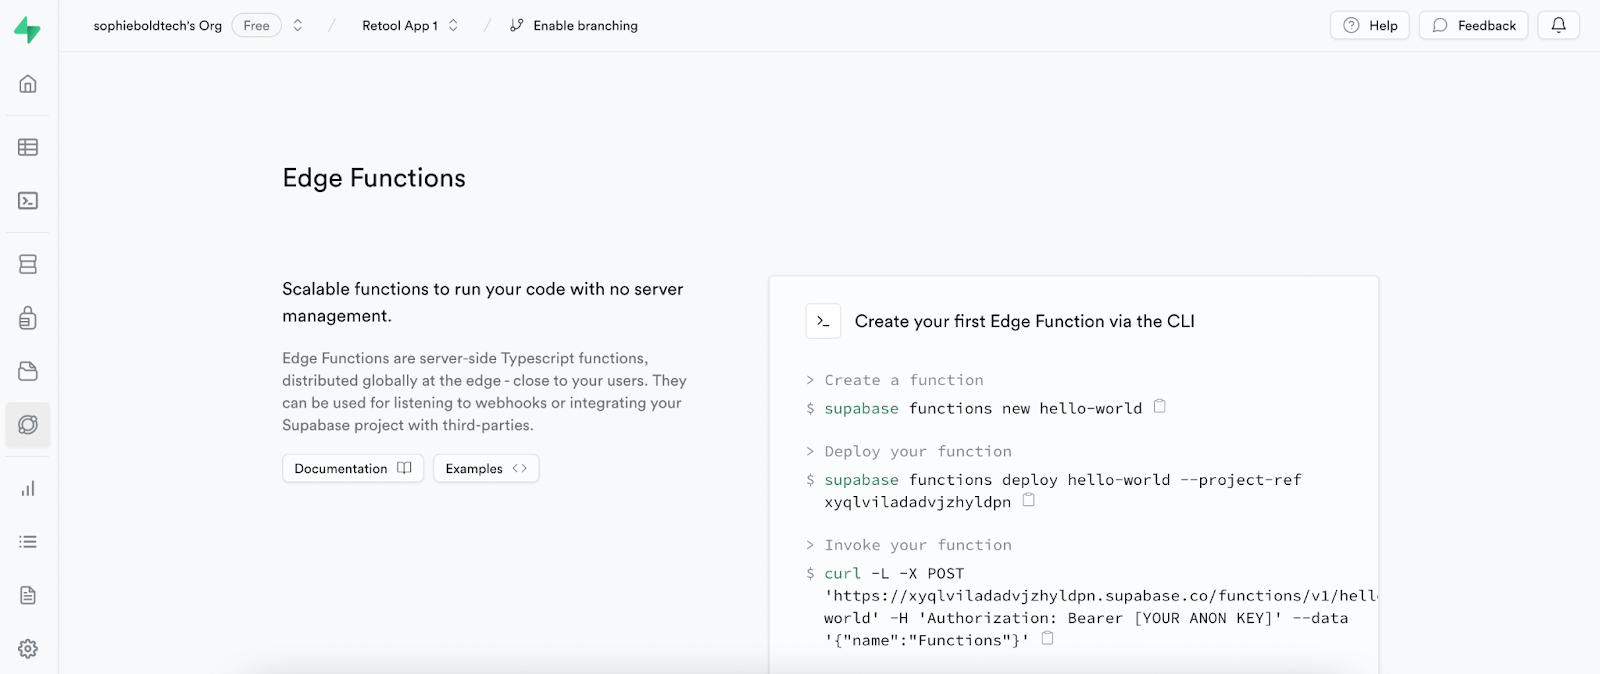Click sophieboldtech's Org name
The image size is (1600, 674).
pos(158,25)
